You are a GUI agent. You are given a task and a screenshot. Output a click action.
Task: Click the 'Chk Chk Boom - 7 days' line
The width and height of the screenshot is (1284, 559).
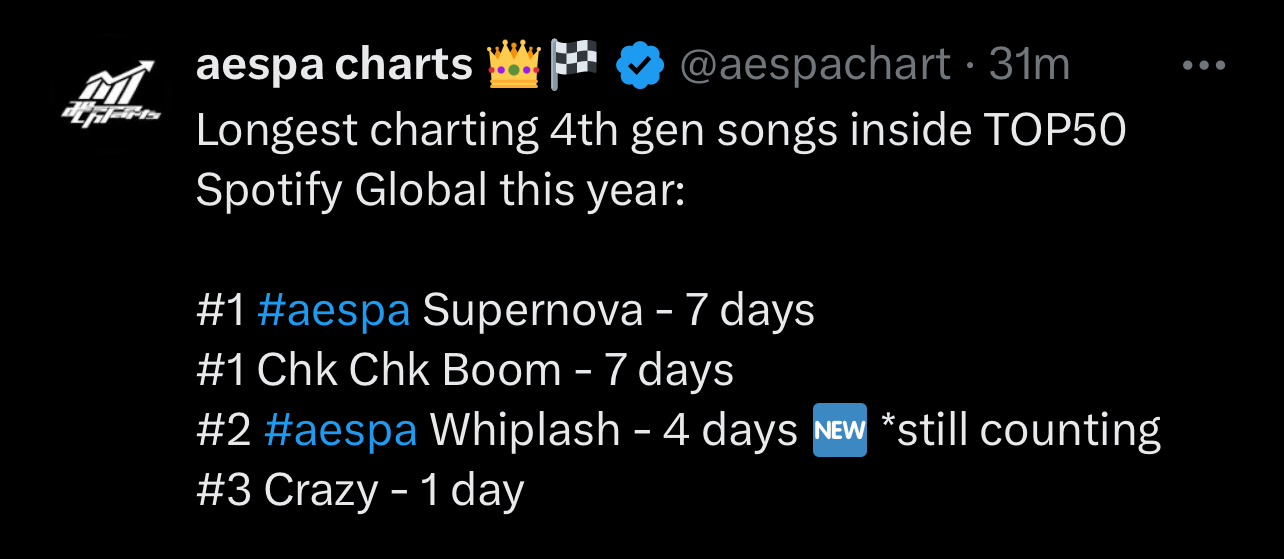tap(465, 371)
